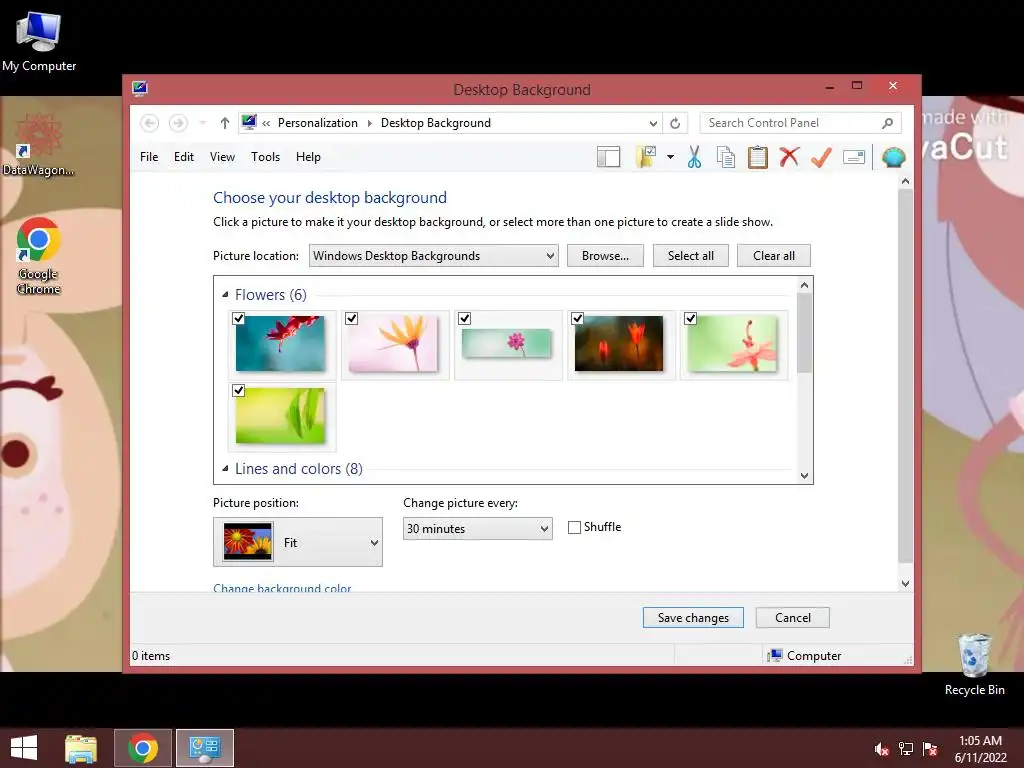Screen dimensions: 1024x768
Task: Open Change background color link
Action: click(282, 588)
